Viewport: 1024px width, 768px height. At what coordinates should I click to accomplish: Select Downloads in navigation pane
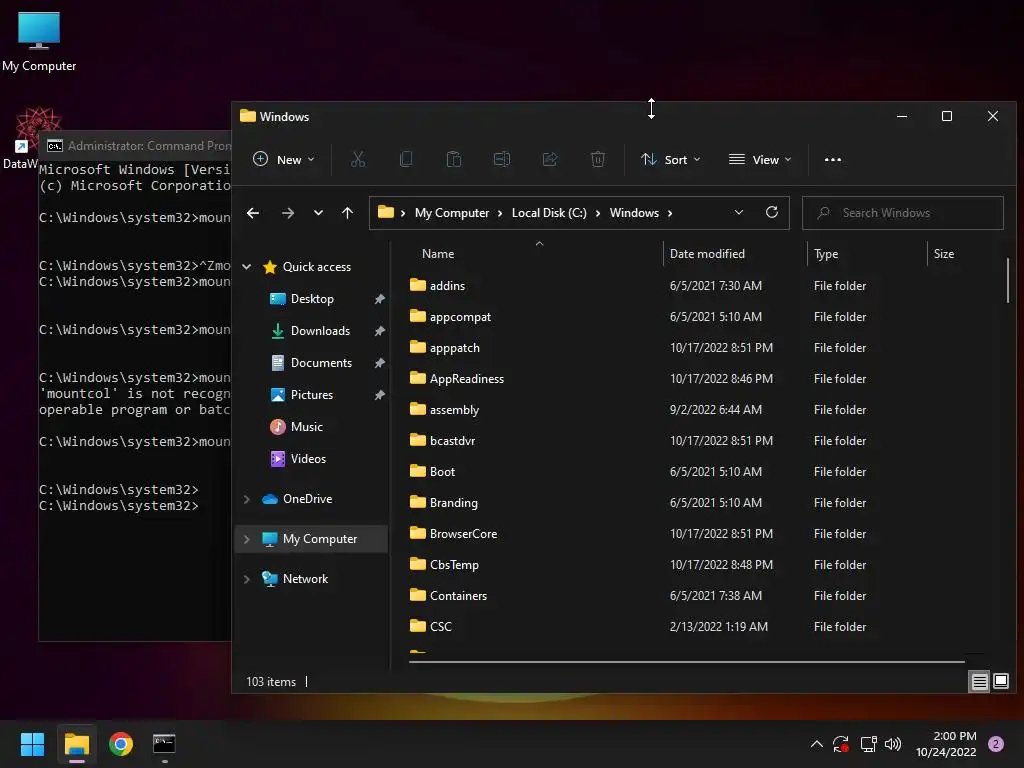320,331
